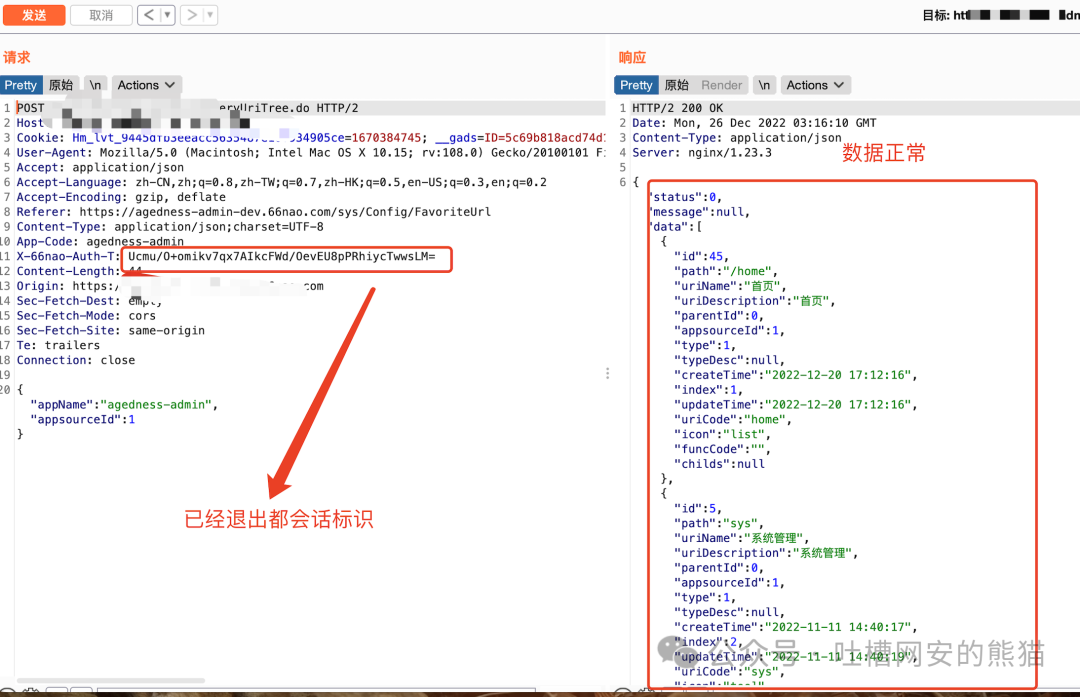Toggle the response \n non-printable characters button
1080x697 pixels.
764,85
